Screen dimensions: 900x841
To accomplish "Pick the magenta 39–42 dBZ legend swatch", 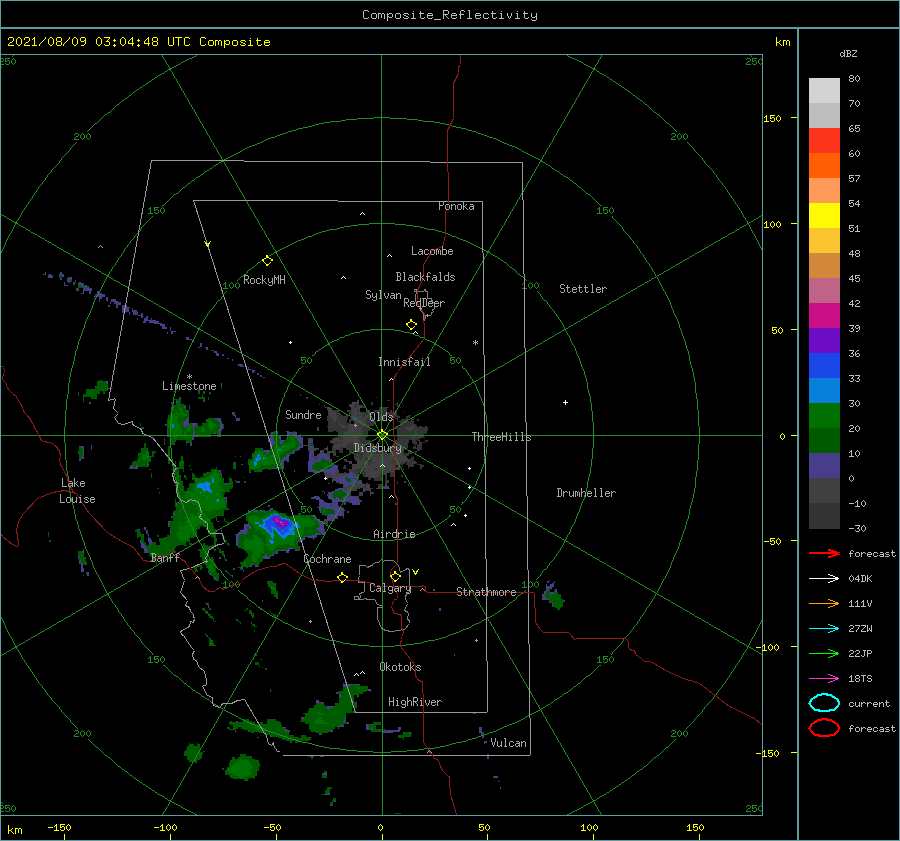I will 824,316.
